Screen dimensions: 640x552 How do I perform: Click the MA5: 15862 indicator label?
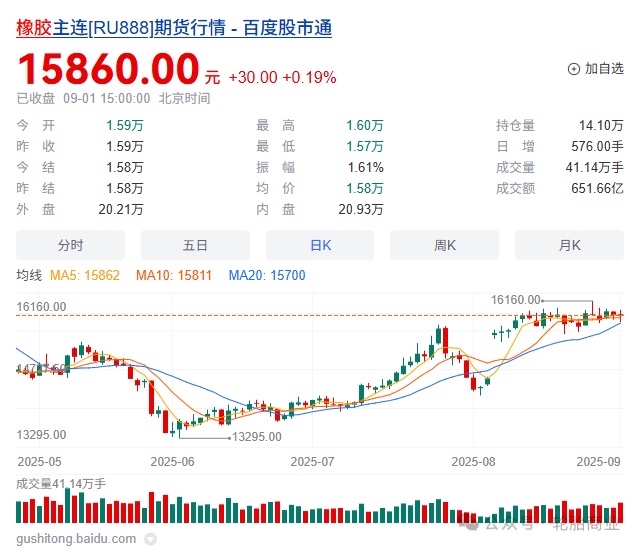pyautogui.click(x=85, y=275)
